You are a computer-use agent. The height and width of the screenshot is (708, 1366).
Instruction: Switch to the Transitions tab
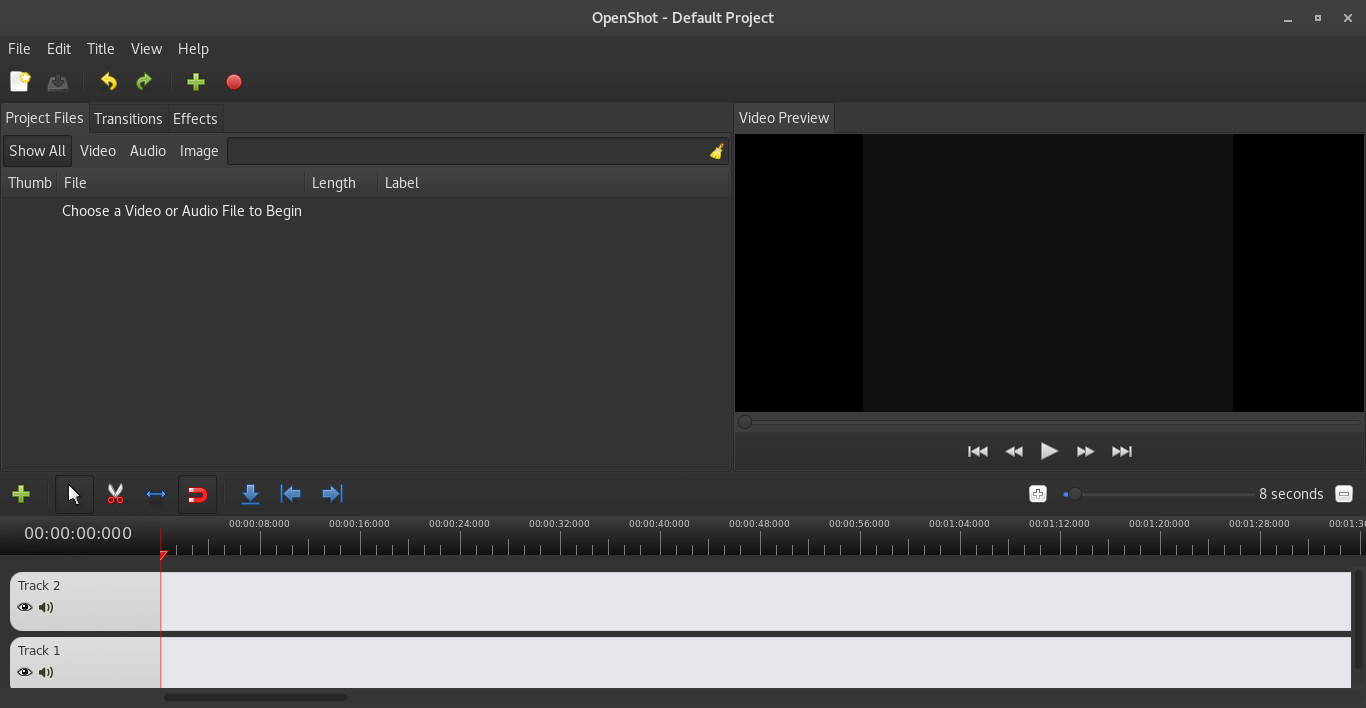(x=128, y=119)
